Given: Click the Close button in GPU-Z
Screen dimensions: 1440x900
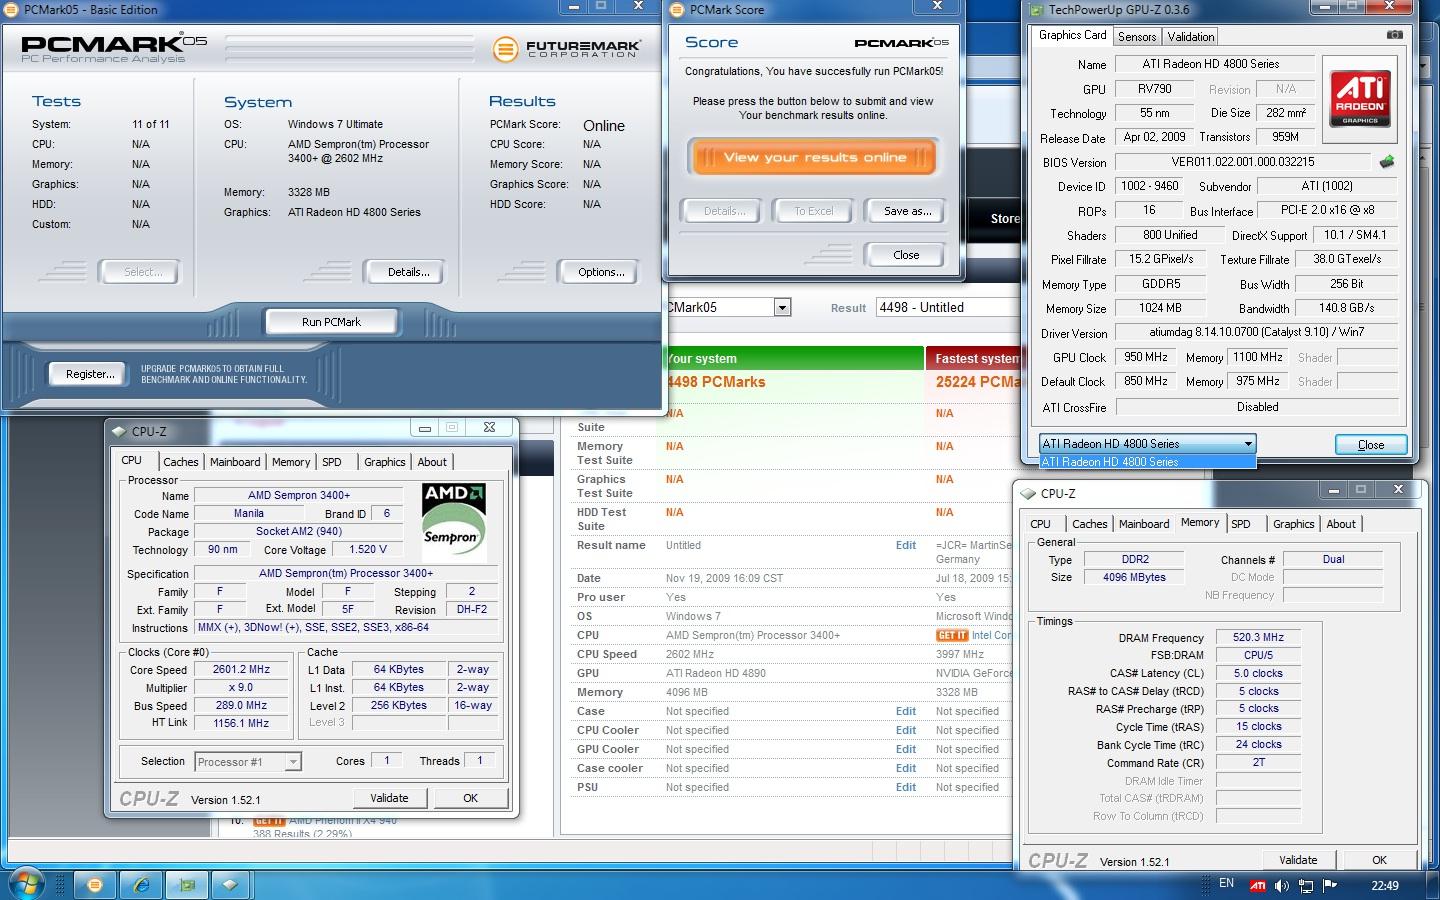Looking at the screenshot, I should pos(1371,445).
